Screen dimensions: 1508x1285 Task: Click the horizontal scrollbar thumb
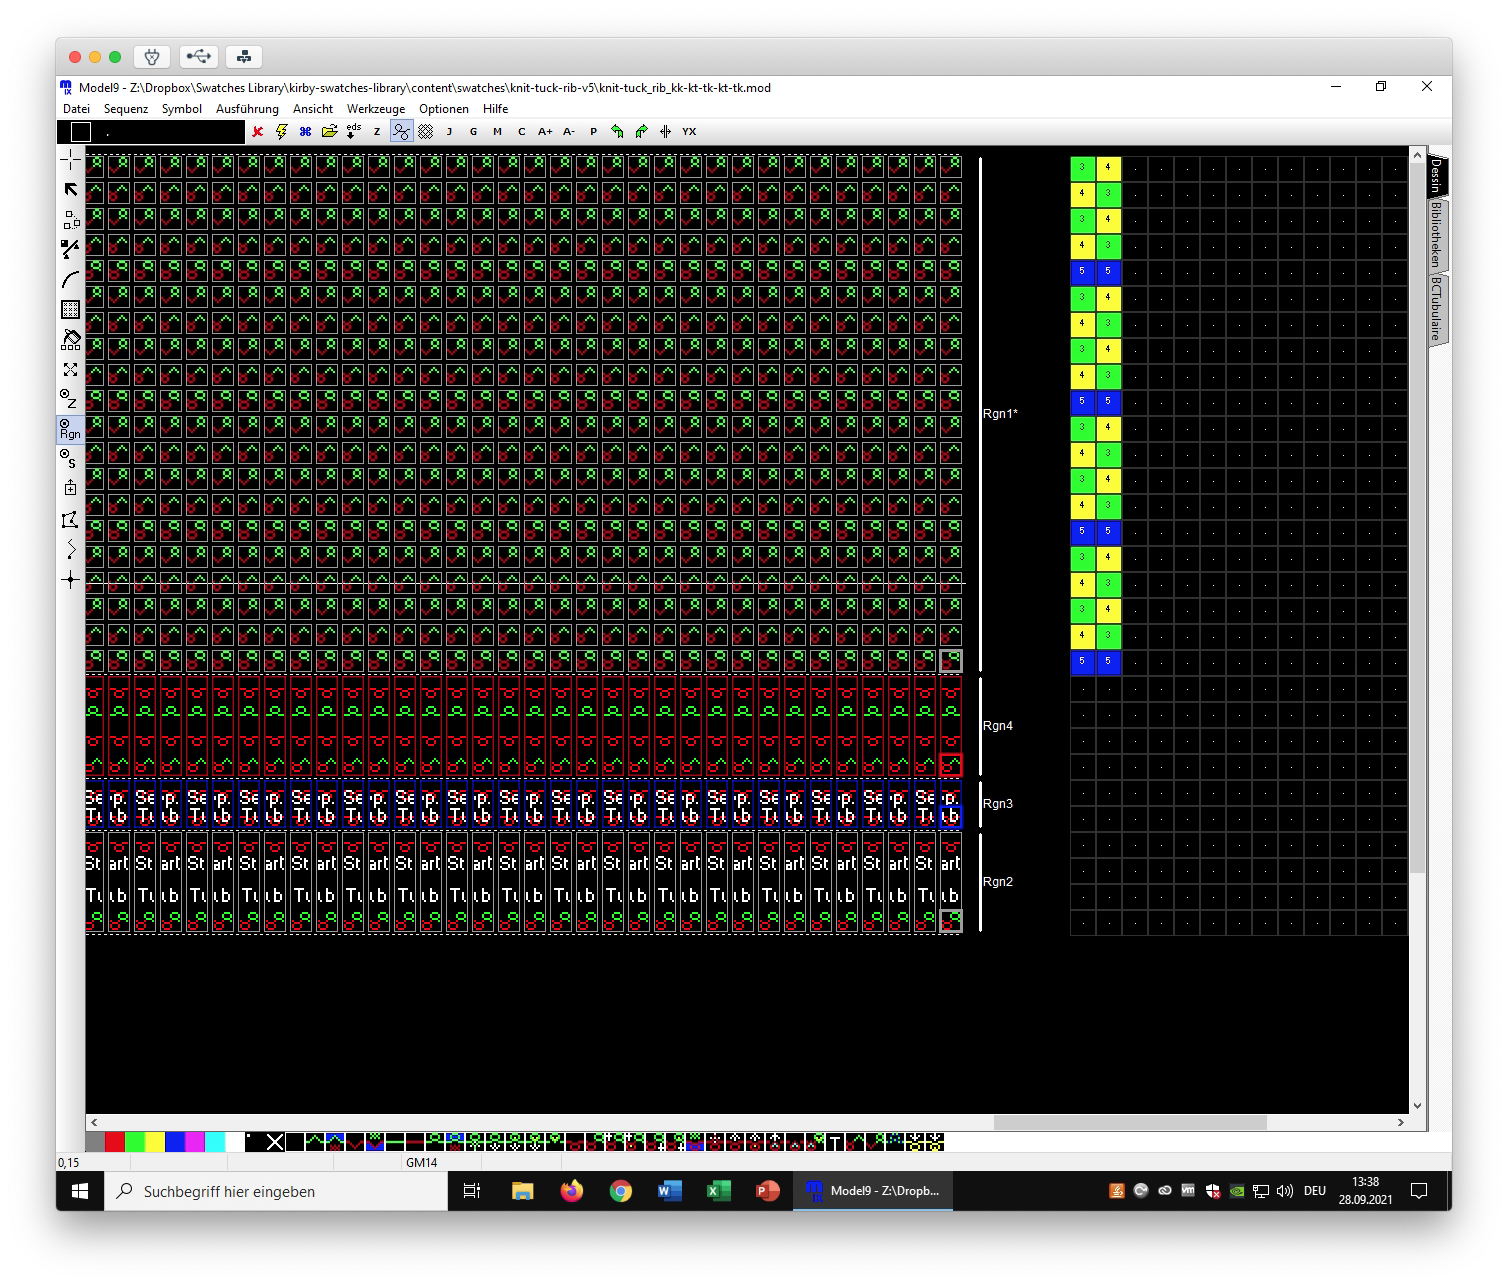coord(1130,1123)
